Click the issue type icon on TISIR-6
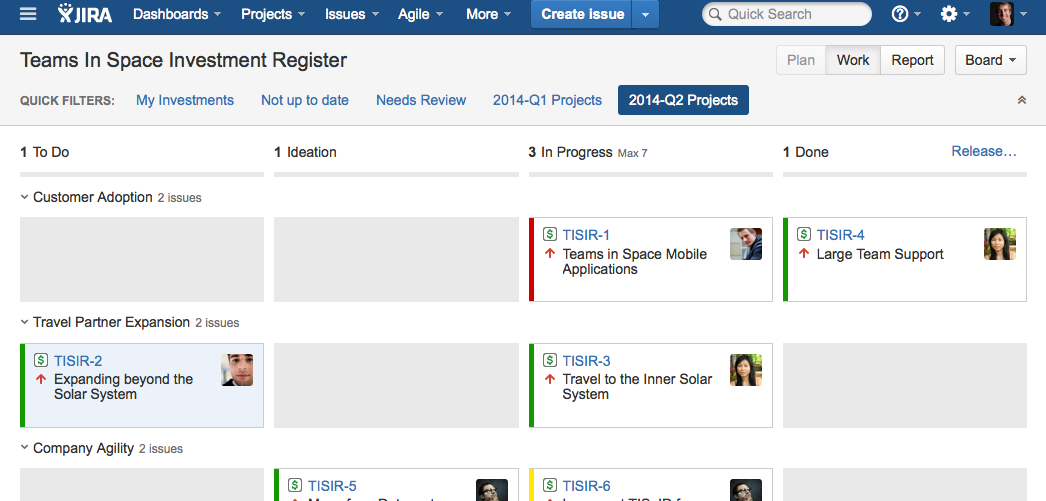The image size is (1046, 501). tap(550, 485)
